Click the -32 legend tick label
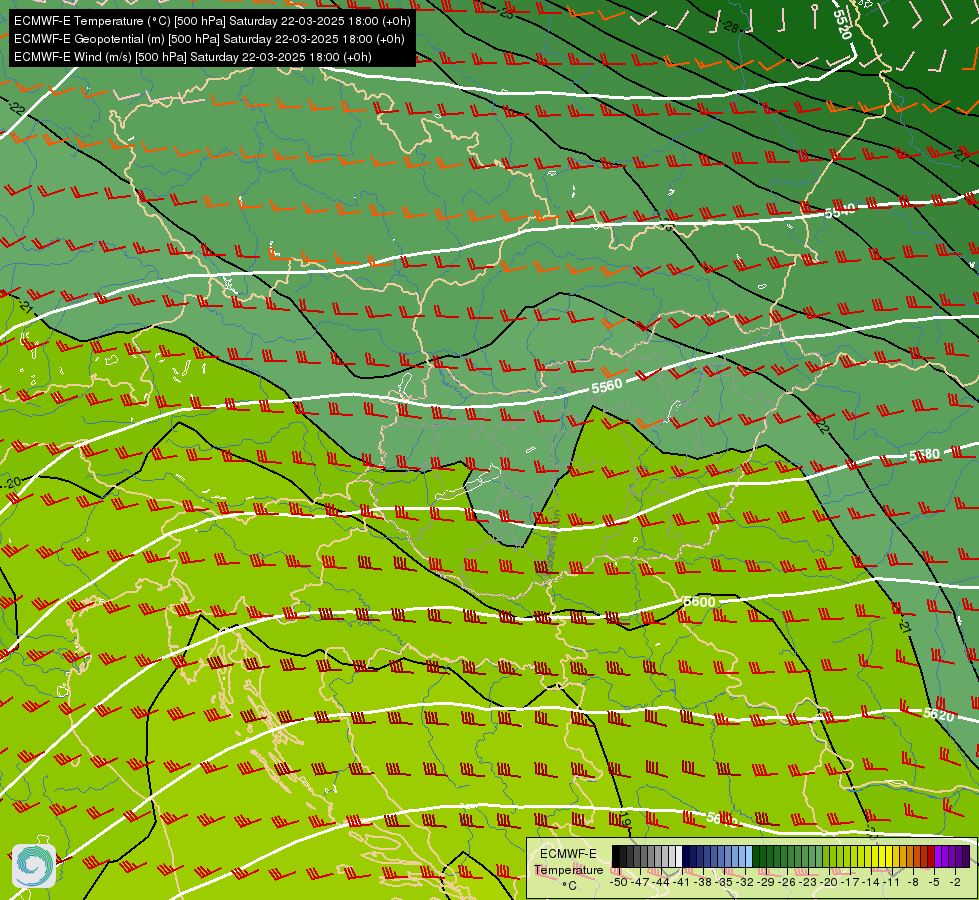979x900 pixels. click(745, 882)
